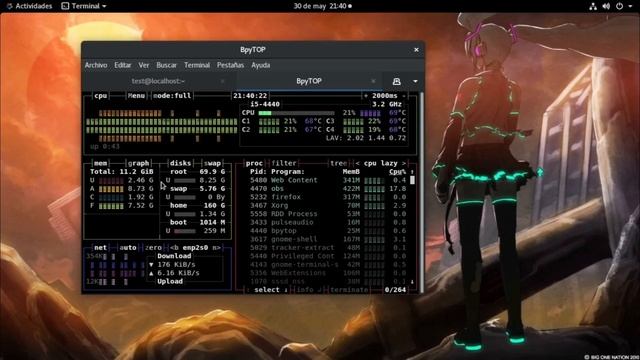Select the gnome-shell process row
Image resolution: width=640 pixels, height=360 pixels.
point(328,239)
